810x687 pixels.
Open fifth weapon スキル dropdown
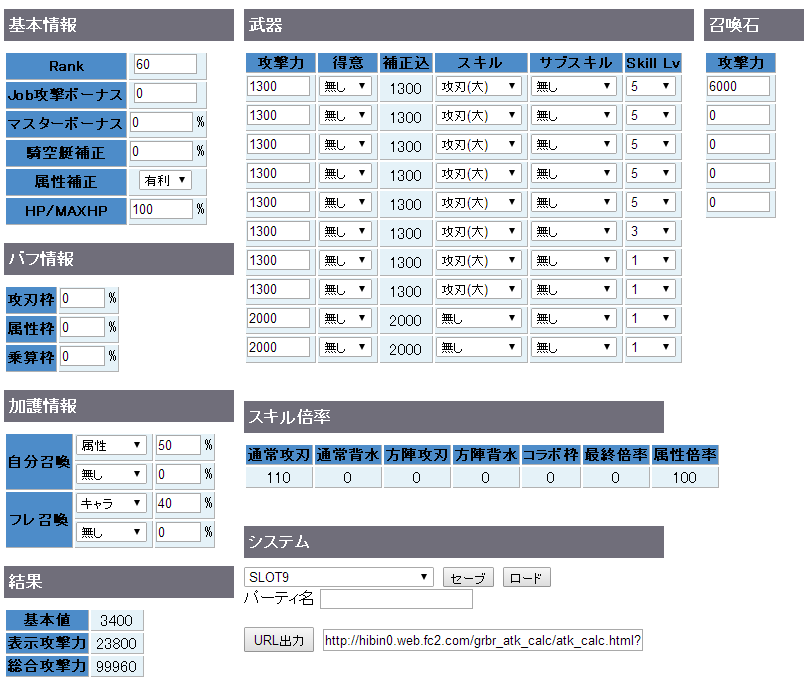[479, 202]
